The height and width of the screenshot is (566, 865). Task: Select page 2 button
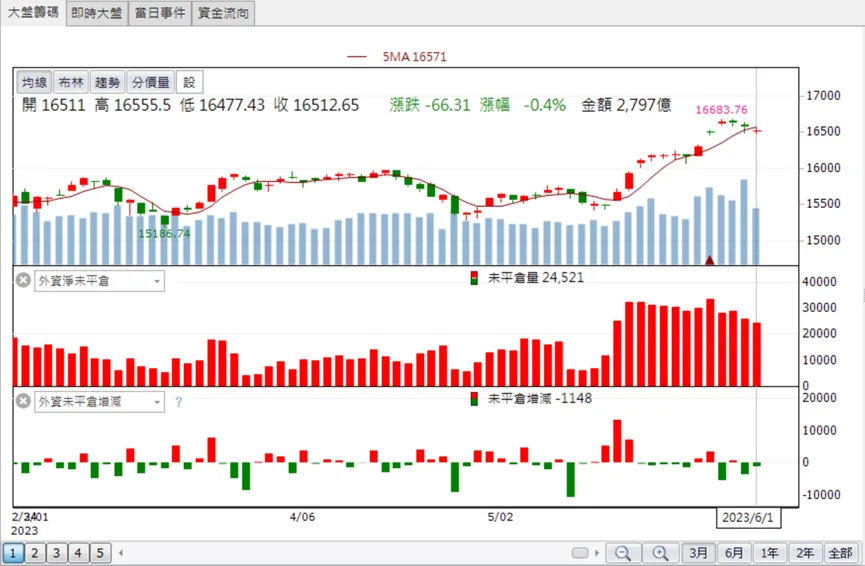click(34, 553)
